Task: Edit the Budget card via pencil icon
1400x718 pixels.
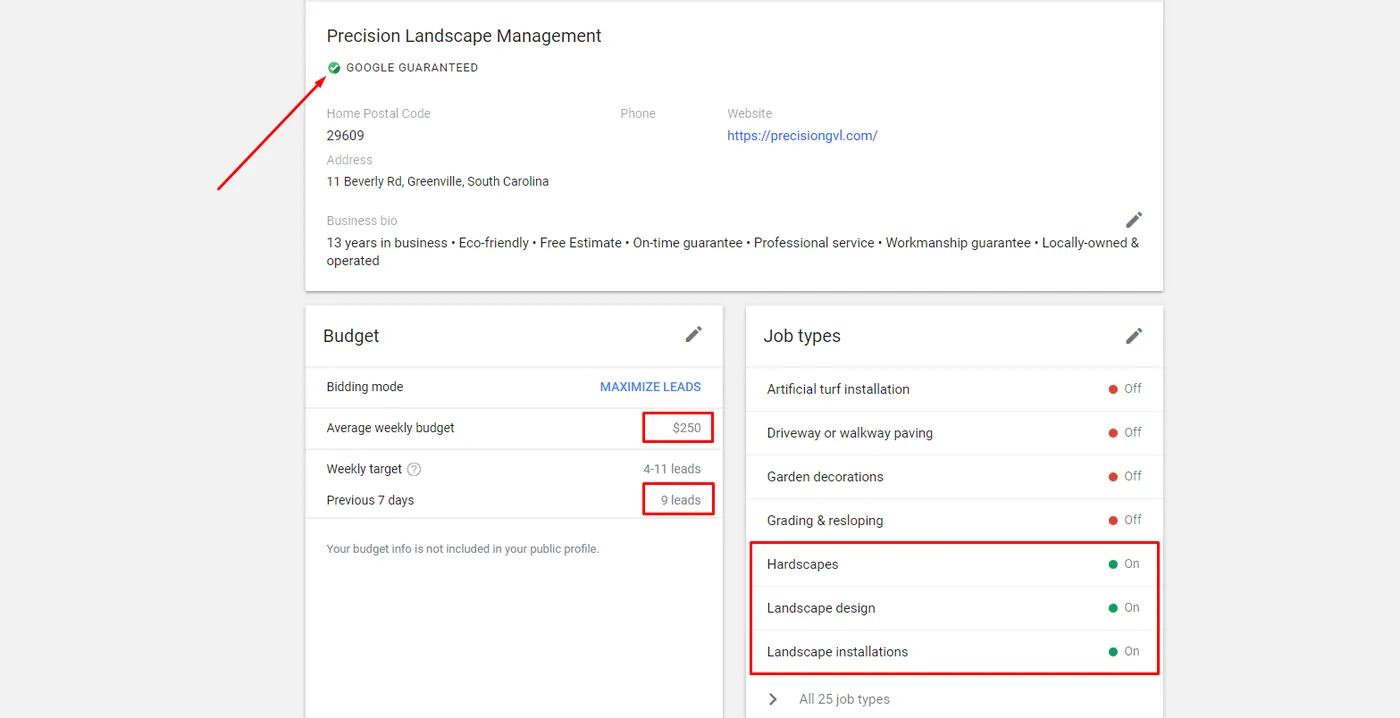Action: [x=694, y=335]
